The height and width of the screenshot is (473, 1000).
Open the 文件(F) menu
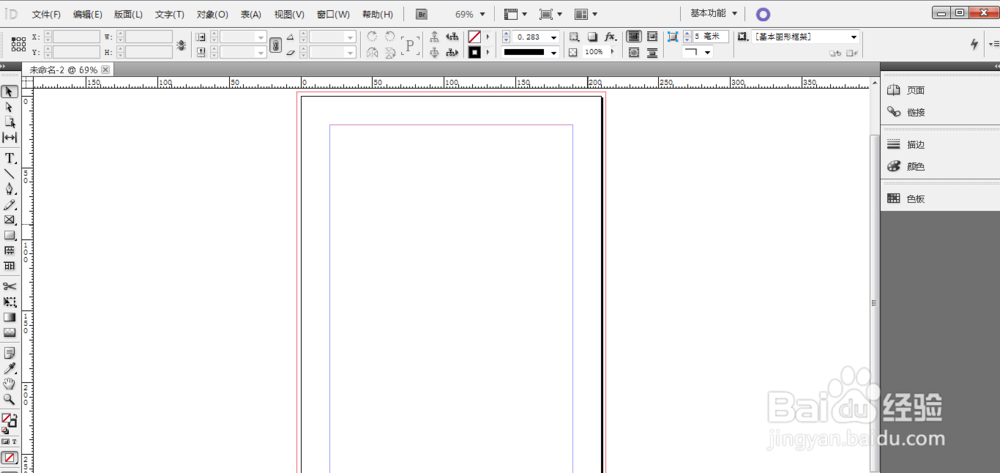[47, 14]
